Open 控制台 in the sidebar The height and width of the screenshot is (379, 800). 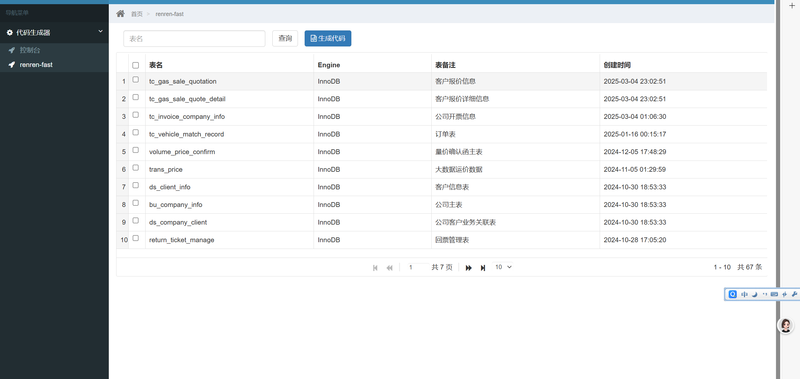click(x=30, y=50)
